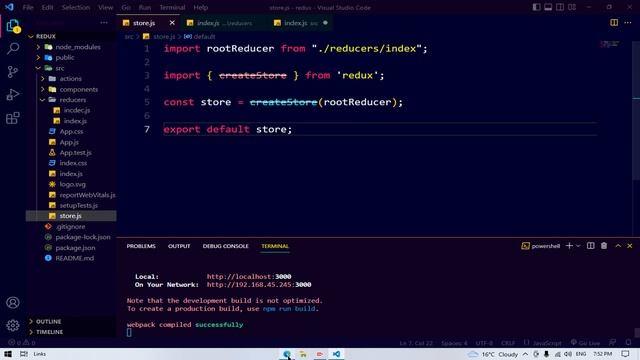Image resolution: width=640 pixels, height=360 pixels.
Task: Switch to the OUTPUT tab
Action: (x=179, y=246)
